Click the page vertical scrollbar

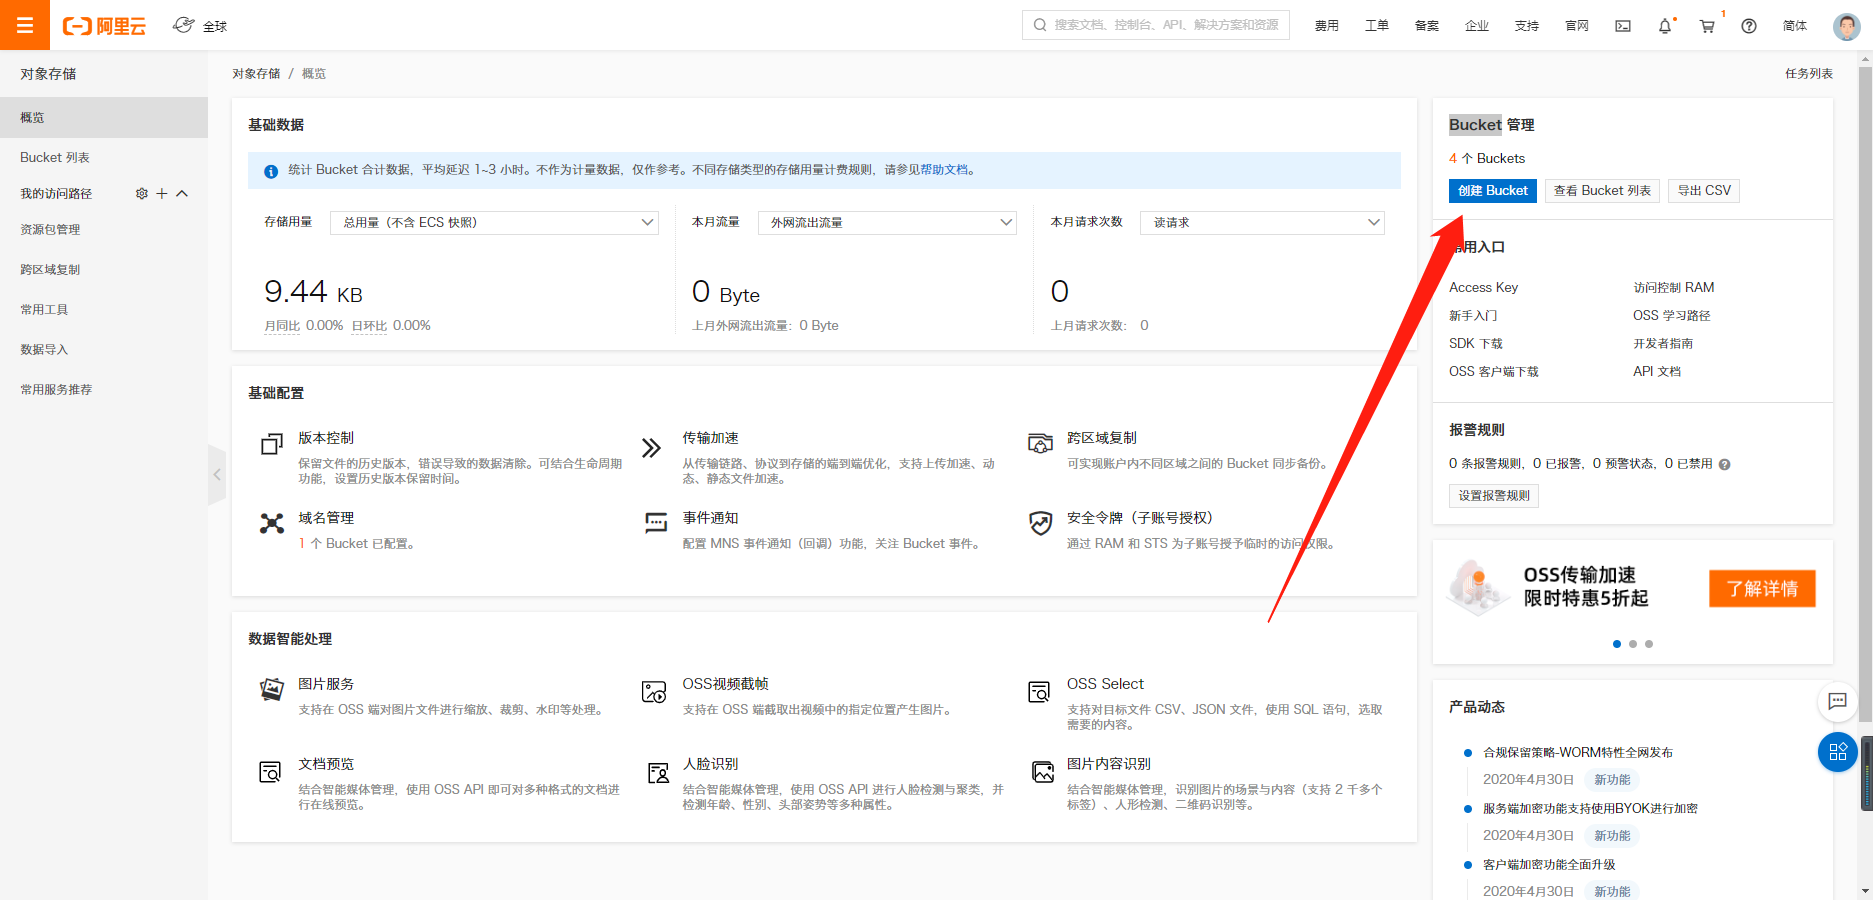click(x=1865, y=392)
